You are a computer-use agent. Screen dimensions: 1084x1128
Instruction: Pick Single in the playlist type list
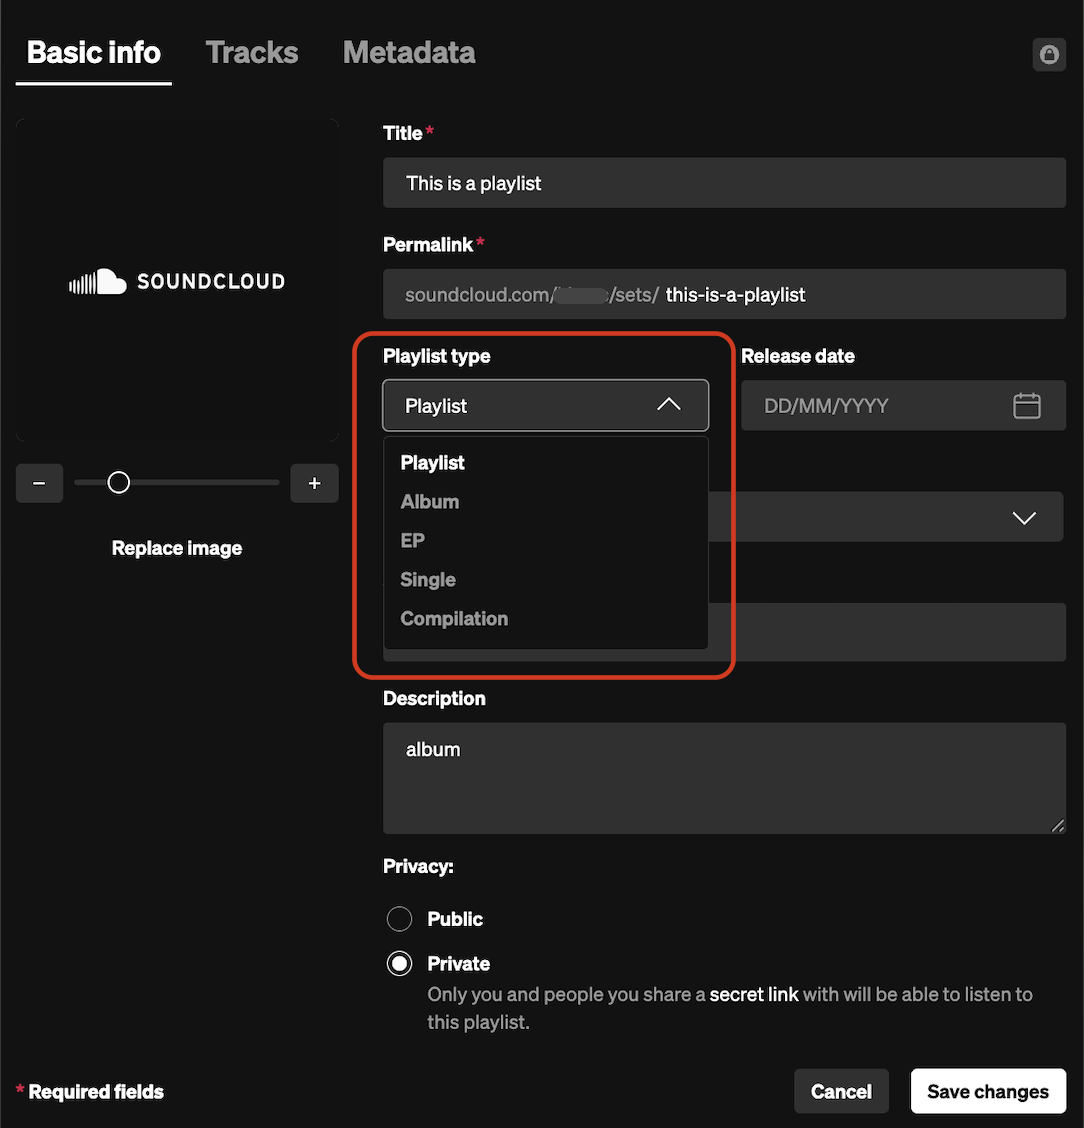tap(428, 580)
